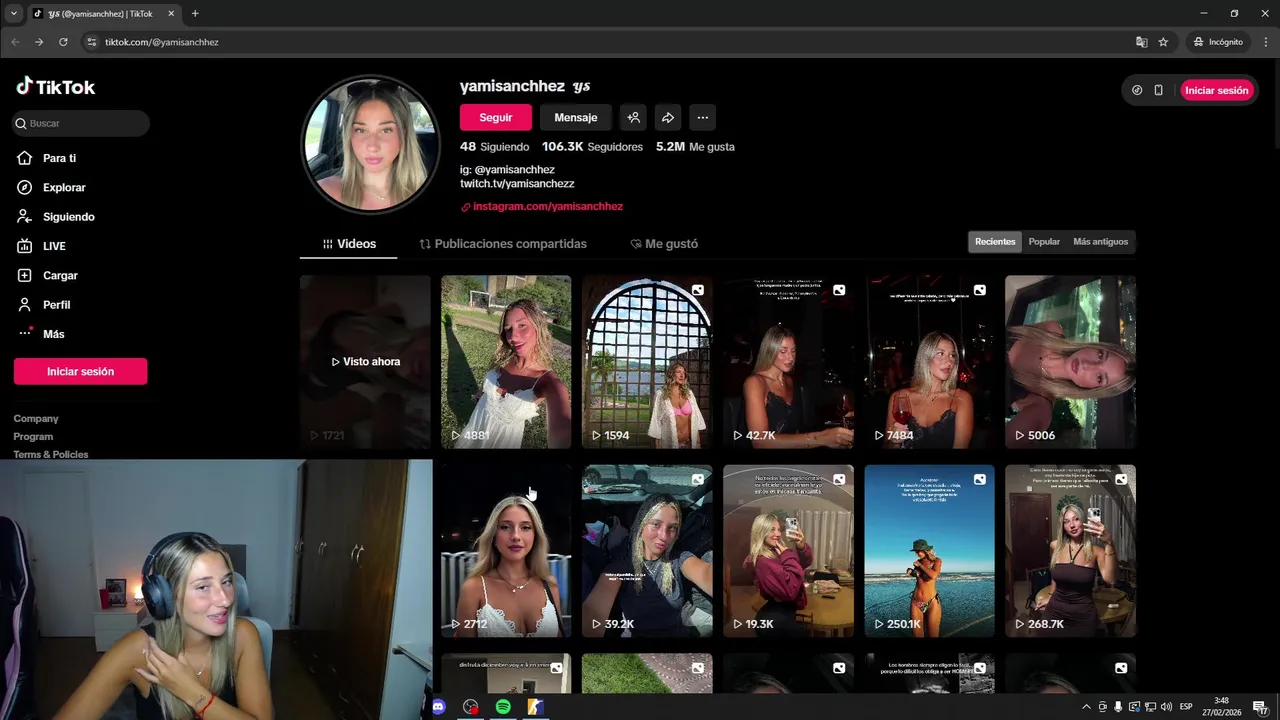Click the Buscar search field
This screenshot has width=1280, height=720.
[81, 123]
